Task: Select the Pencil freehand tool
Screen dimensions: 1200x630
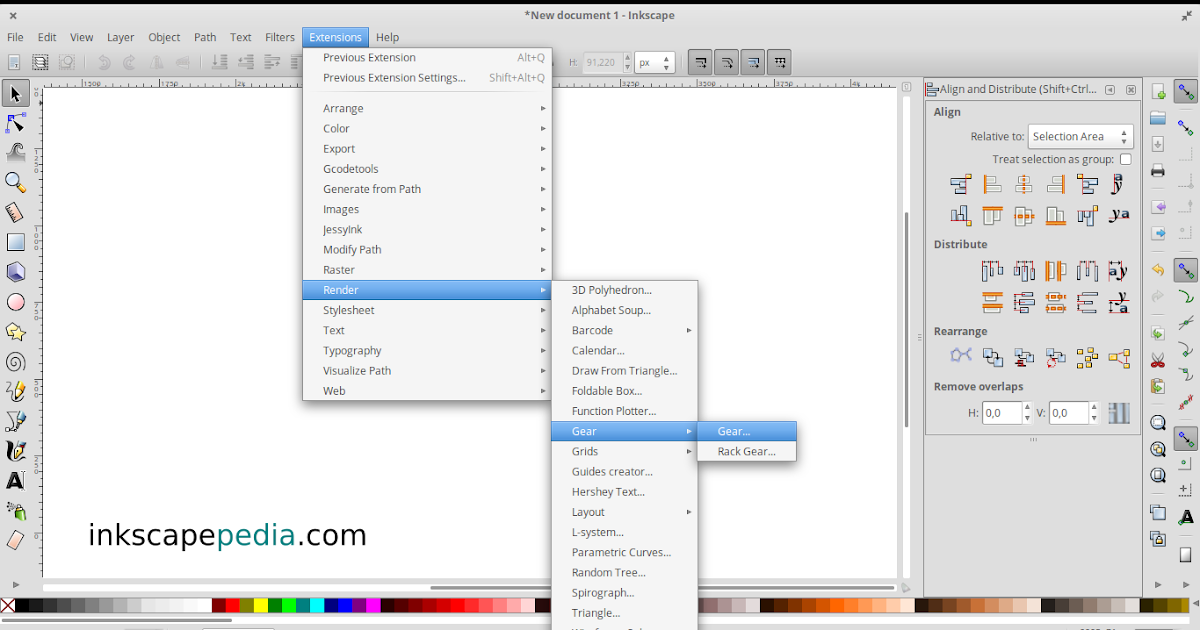Action: [x=15, y=391]
